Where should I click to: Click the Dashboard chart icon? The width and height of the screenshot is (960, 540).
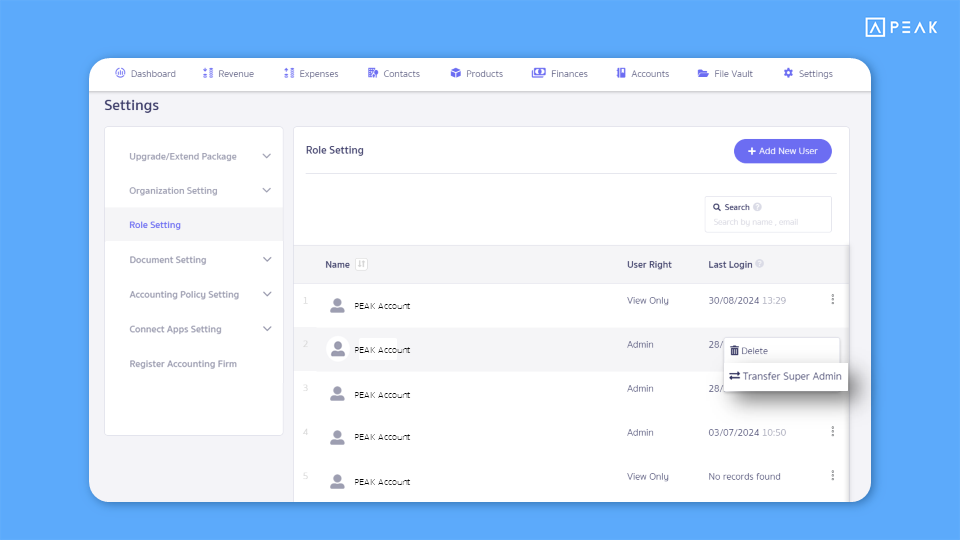pyautogui.click(x=120, y=73)
